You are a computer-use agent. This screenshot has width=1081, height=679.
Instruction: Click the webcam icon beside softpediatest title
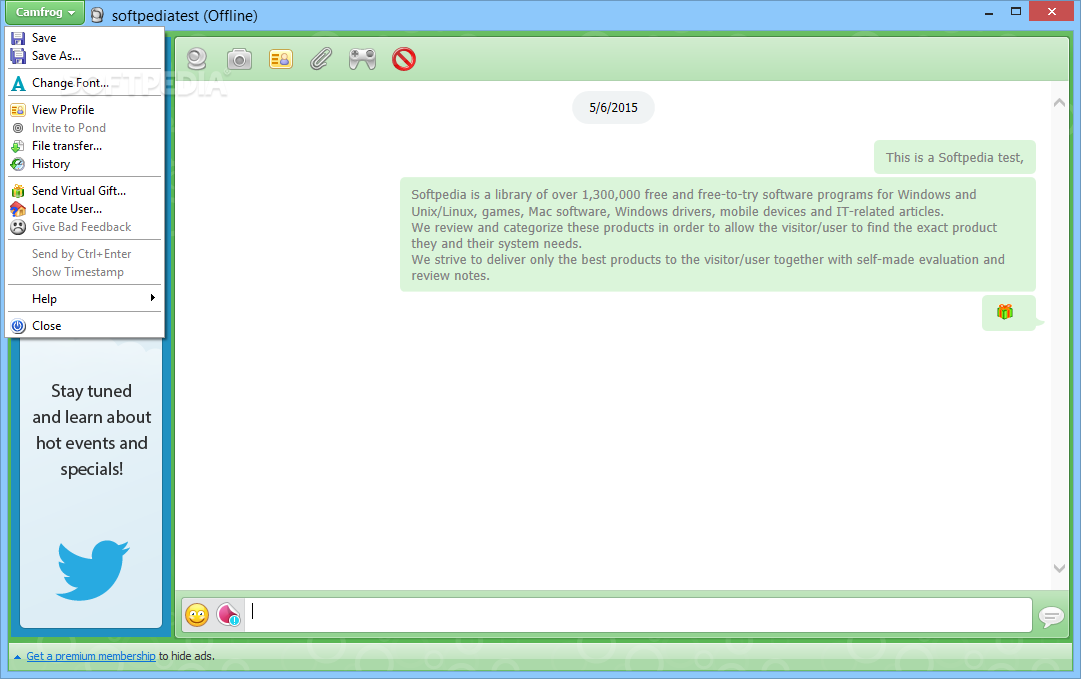click(x=98, y=15)
